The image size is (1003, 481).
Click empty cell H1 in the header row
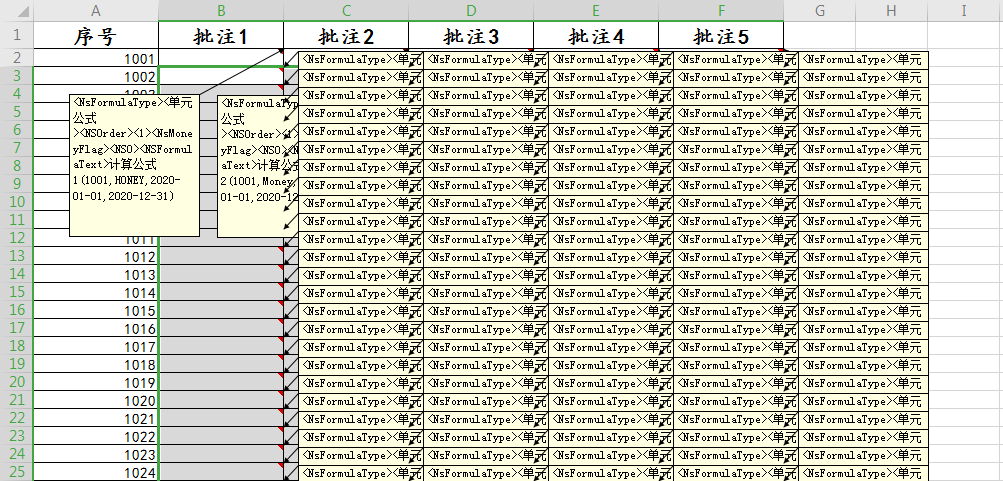tap(892, 35)
